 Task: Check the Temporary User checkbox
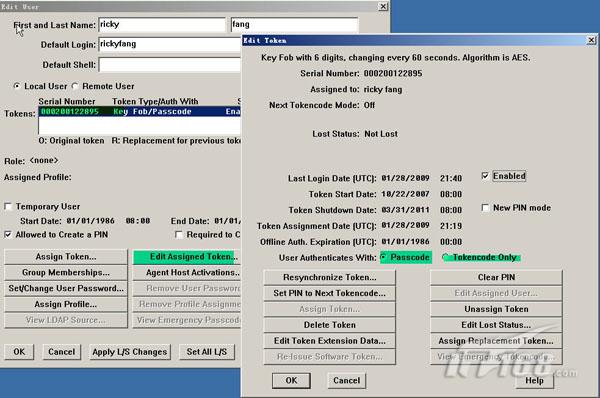pyautogui.click(x=8, y=207)
